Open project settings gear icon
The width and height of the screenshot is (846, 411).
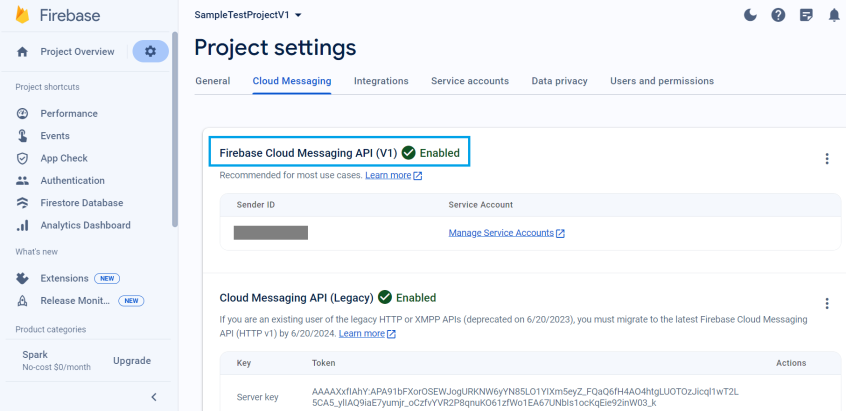point(151,51)
